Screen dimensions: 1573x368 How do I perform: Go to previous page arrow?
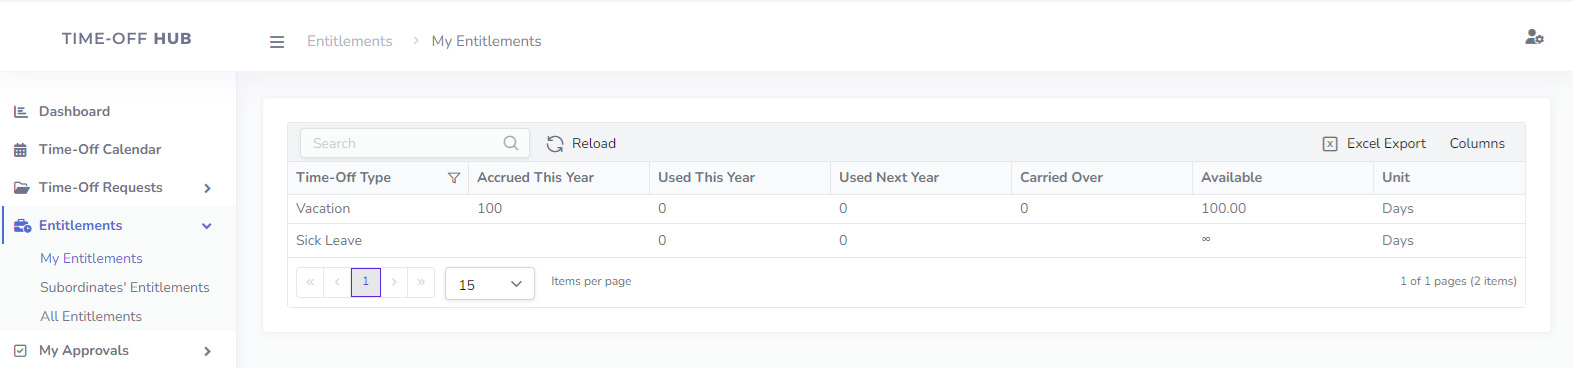tap(337, 282)
